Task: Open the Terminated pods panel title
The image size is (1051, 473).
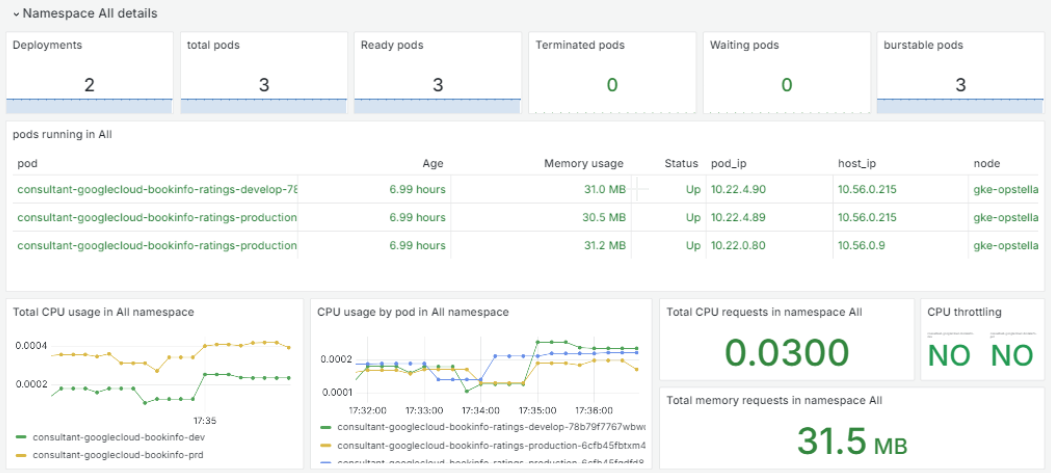Action: pos(580,46)
